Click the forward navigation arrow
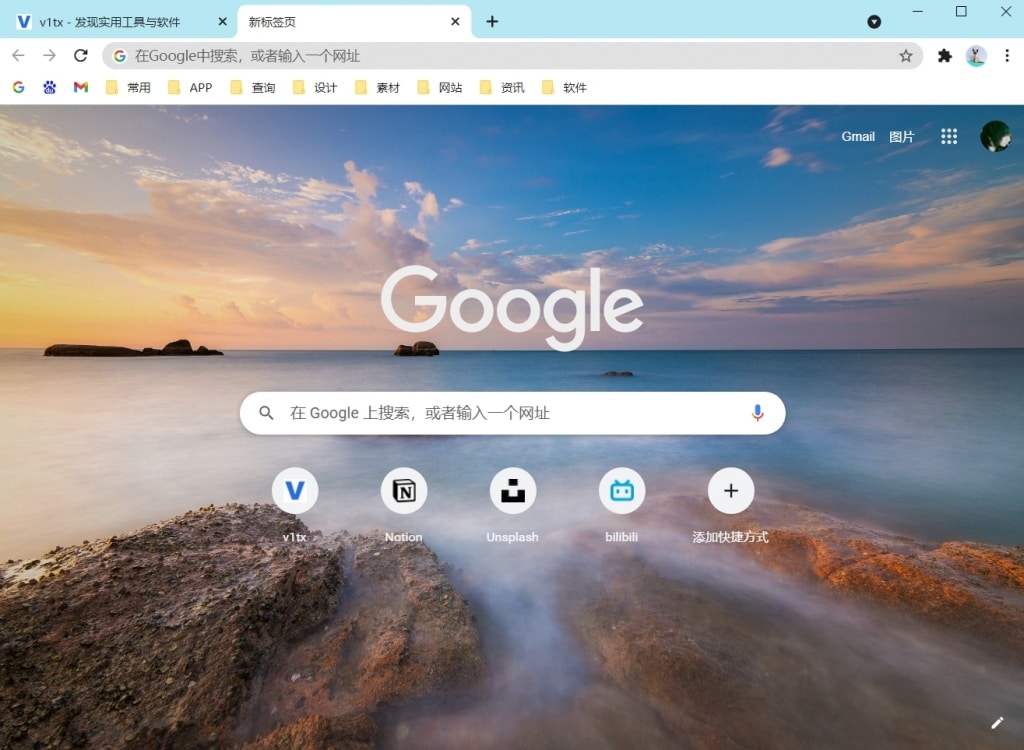This screenshot has height=750, width=1024. click(x=50, y=56)
